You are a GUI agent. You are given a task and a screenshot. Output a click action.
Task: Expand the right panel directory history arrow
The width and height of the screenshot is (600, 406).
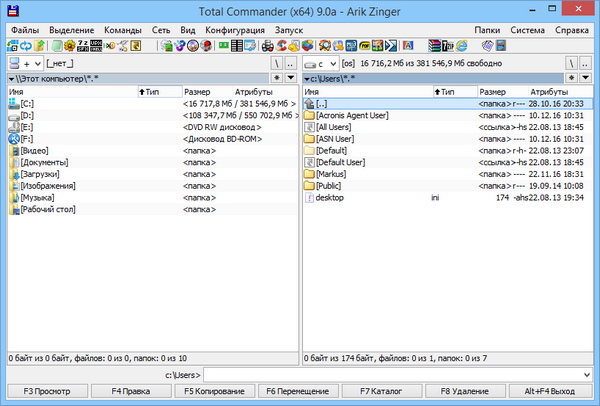(587, 77)
